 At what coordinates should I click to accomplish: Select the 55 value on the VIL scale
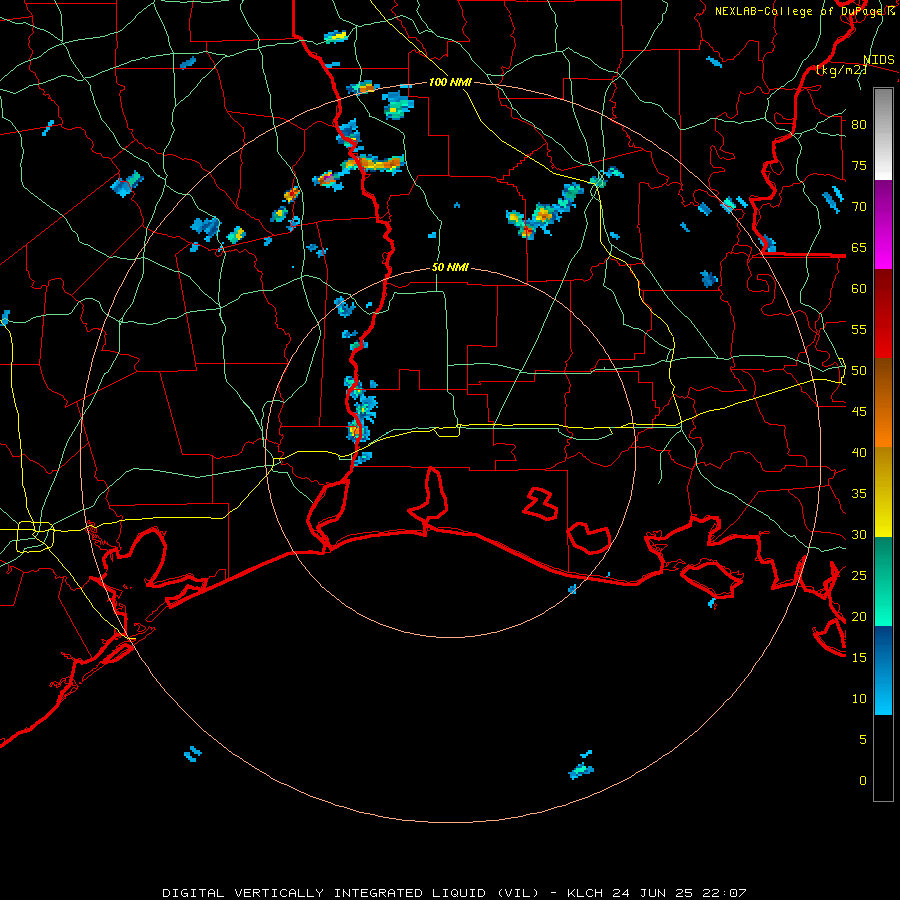pyautogui.click(x=859, y=329)
